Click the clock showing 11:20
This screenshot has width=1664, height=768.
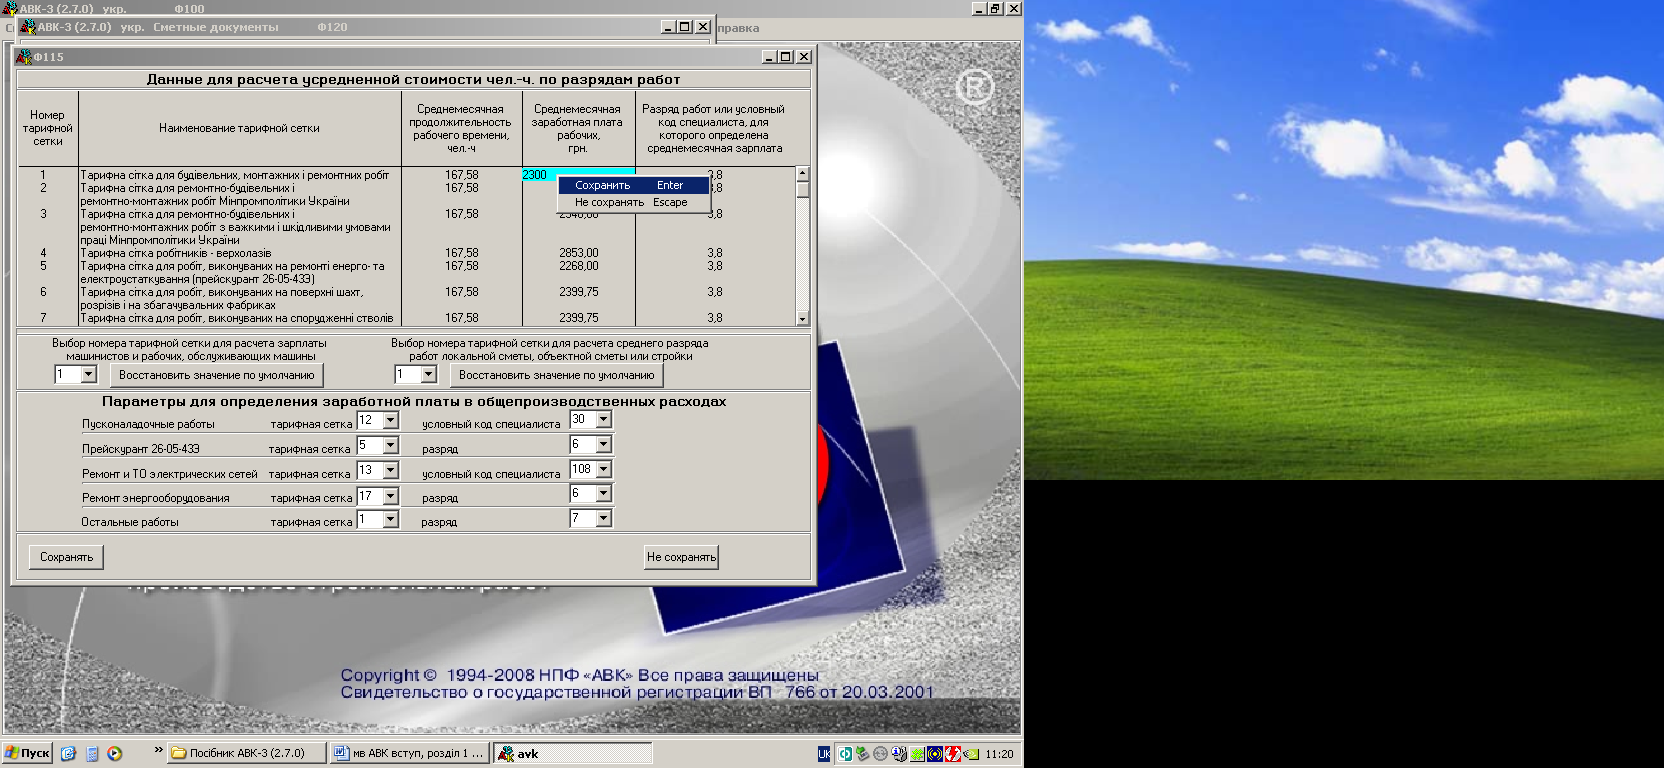click(x=999, y=754)
